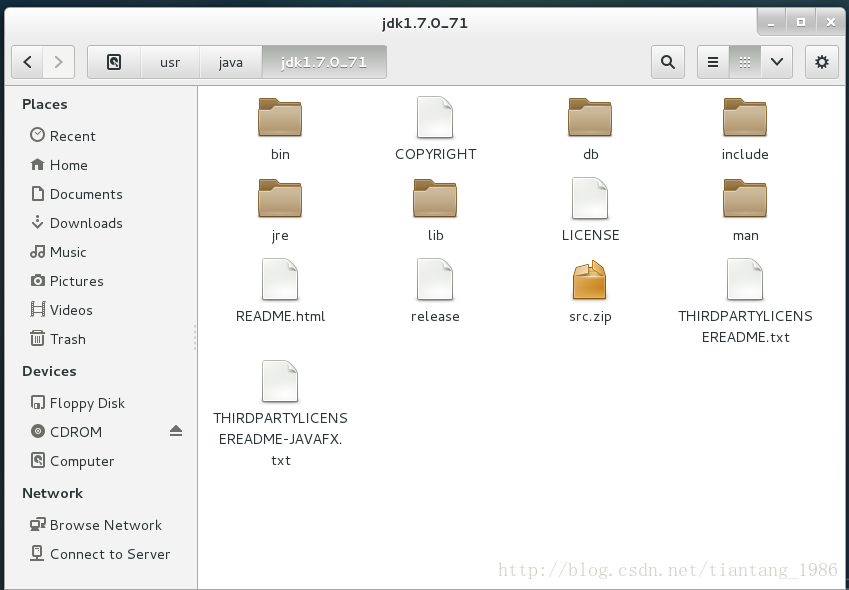This screenshot has width=849, height=590.
Task: Select the README.html file icon
Action: (x=280, y=279)
